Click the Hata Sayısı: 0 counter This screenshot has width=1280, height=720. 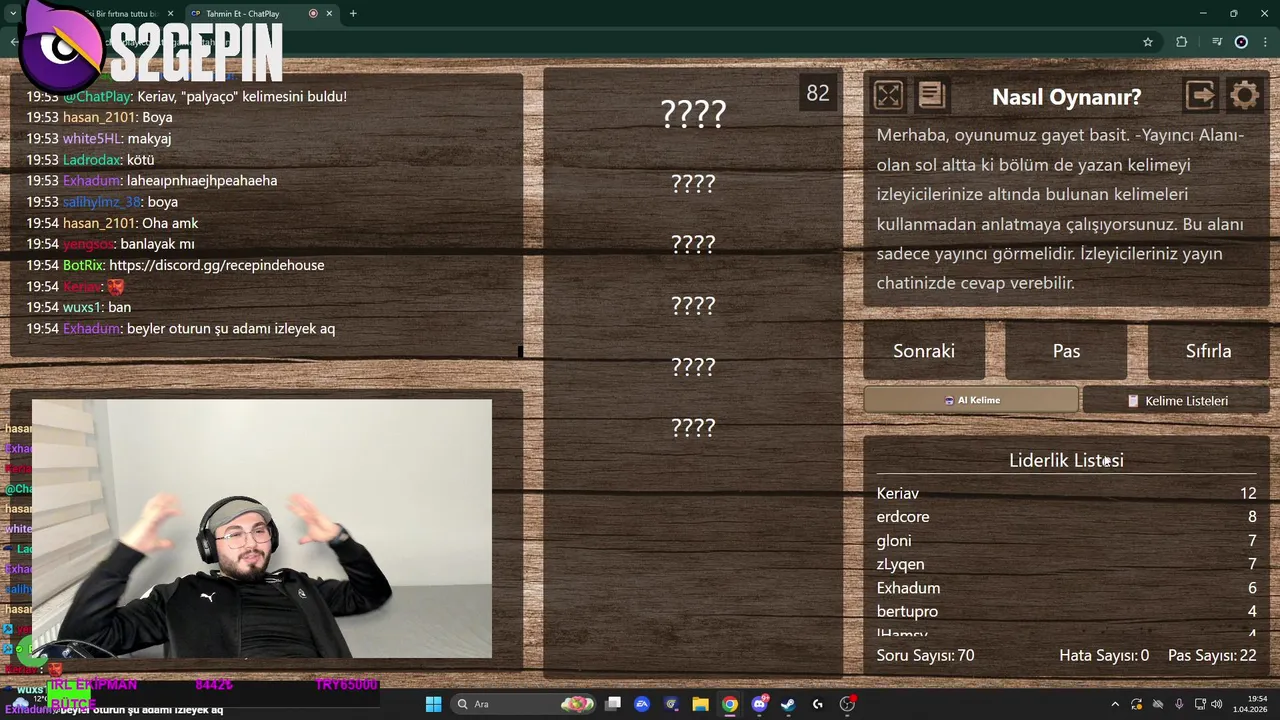tap(1104, 655)
